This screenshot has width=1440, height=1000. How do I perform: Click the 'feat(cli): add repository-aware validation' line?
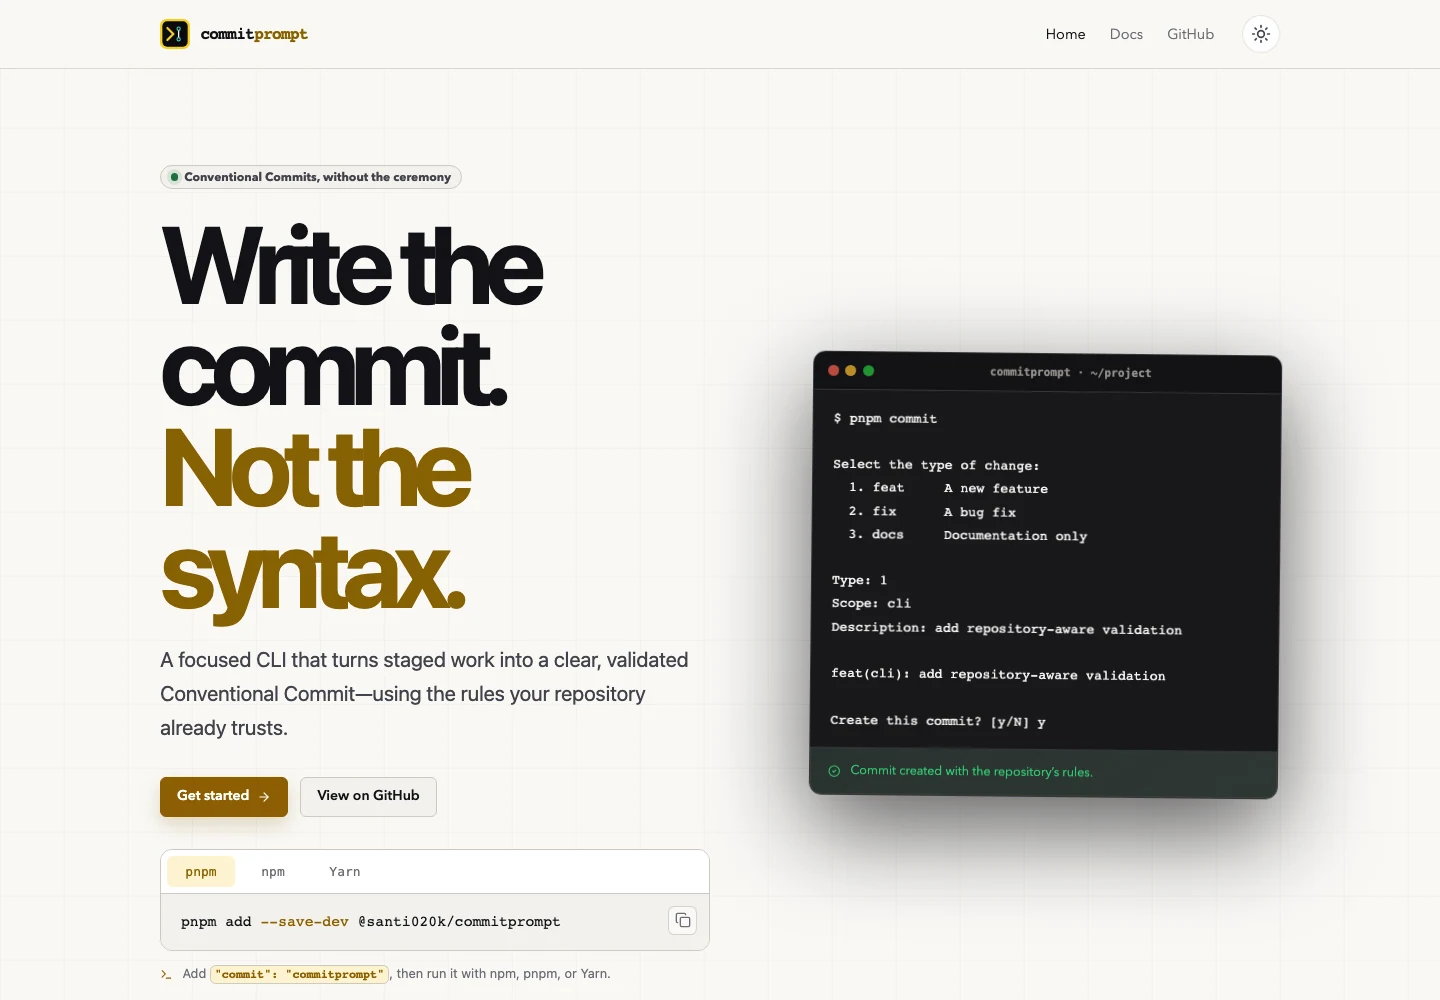point(998,675)
